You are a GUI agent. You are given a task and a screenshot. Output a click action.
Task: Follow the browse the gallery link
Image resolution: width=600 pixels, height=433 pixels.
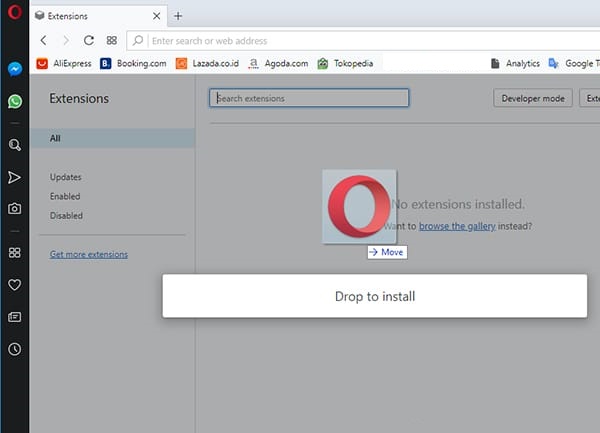pos(457,226)
